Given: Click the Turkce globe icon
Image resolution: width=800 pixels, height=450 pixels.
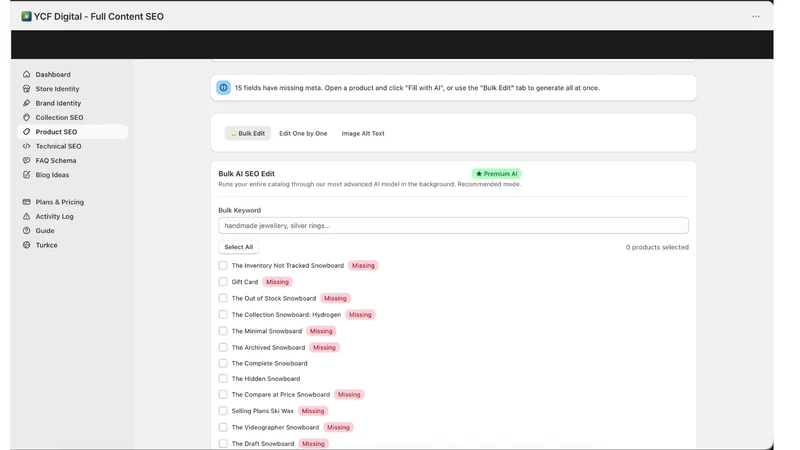Looking at the screenshot, I should (27, 245).
